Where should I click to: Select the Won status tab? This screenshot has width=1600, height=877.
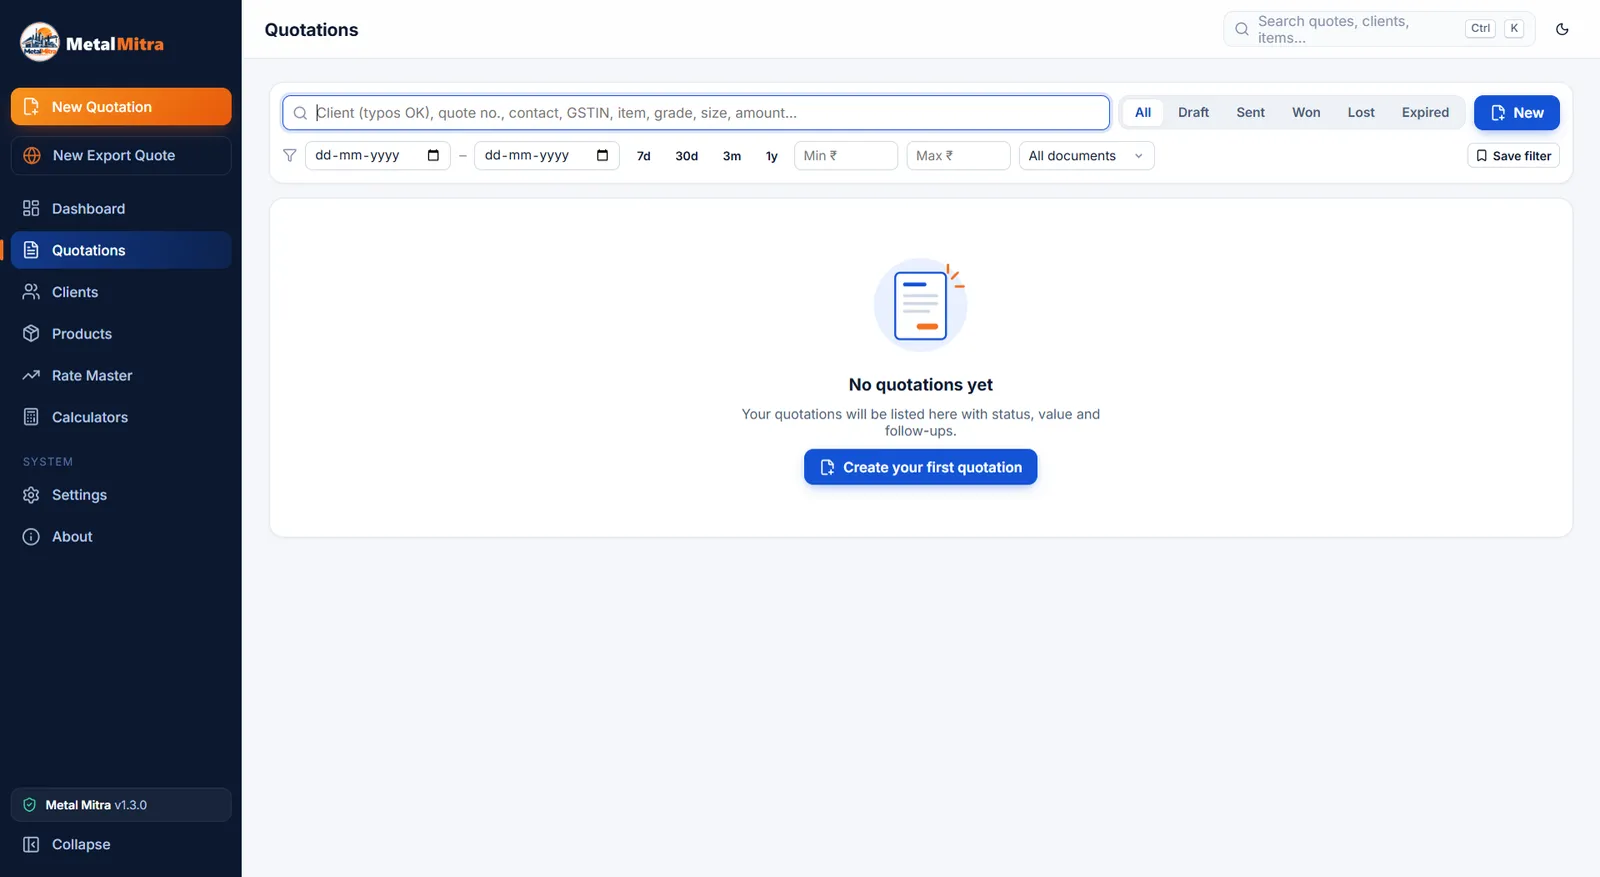click(1306, 112)
